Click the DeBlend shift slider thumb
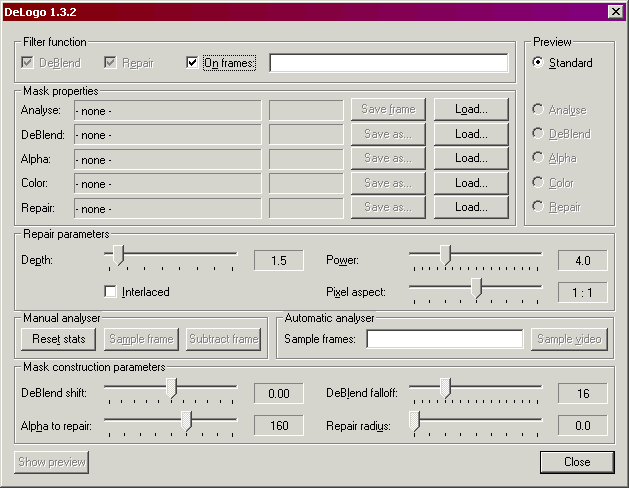The width and height of the screenshot is (629, 488). pos(172,388)
